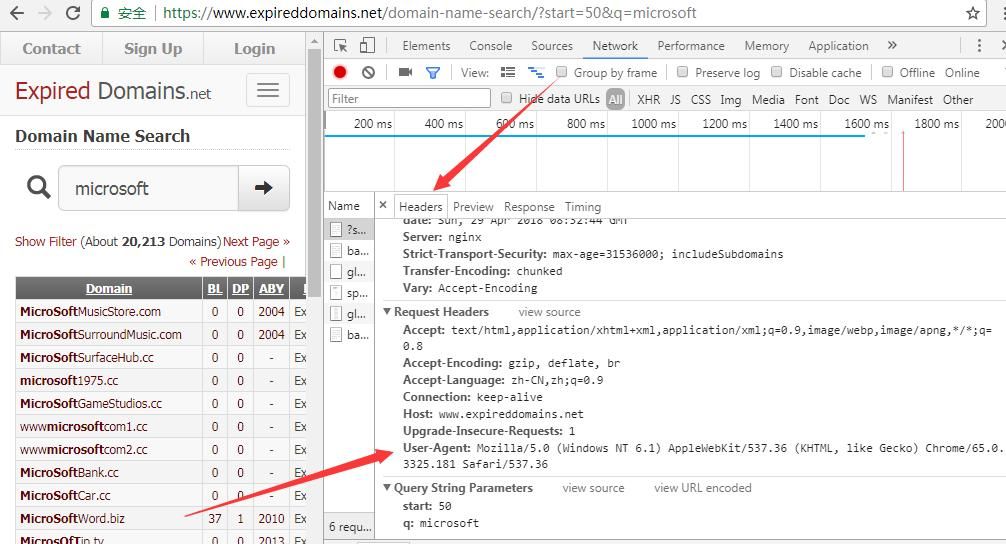The height and width of the screenshot is (544, 1006).
Task: Go to Next Page link
Action: pos(256,242)
